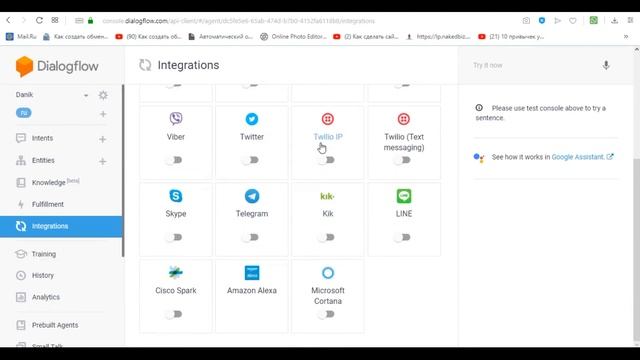
Task: Click the Telegram label
Action: (x=252, y=213)
